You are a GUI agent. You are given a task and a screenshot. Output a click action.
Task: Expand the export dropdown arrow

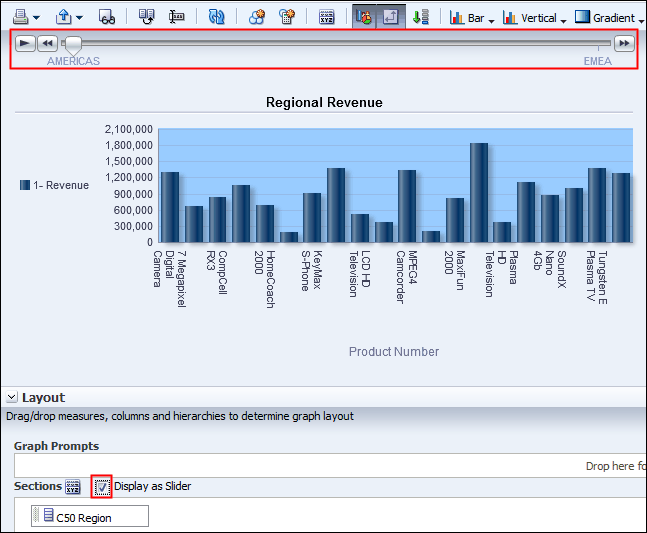[80, 18]
